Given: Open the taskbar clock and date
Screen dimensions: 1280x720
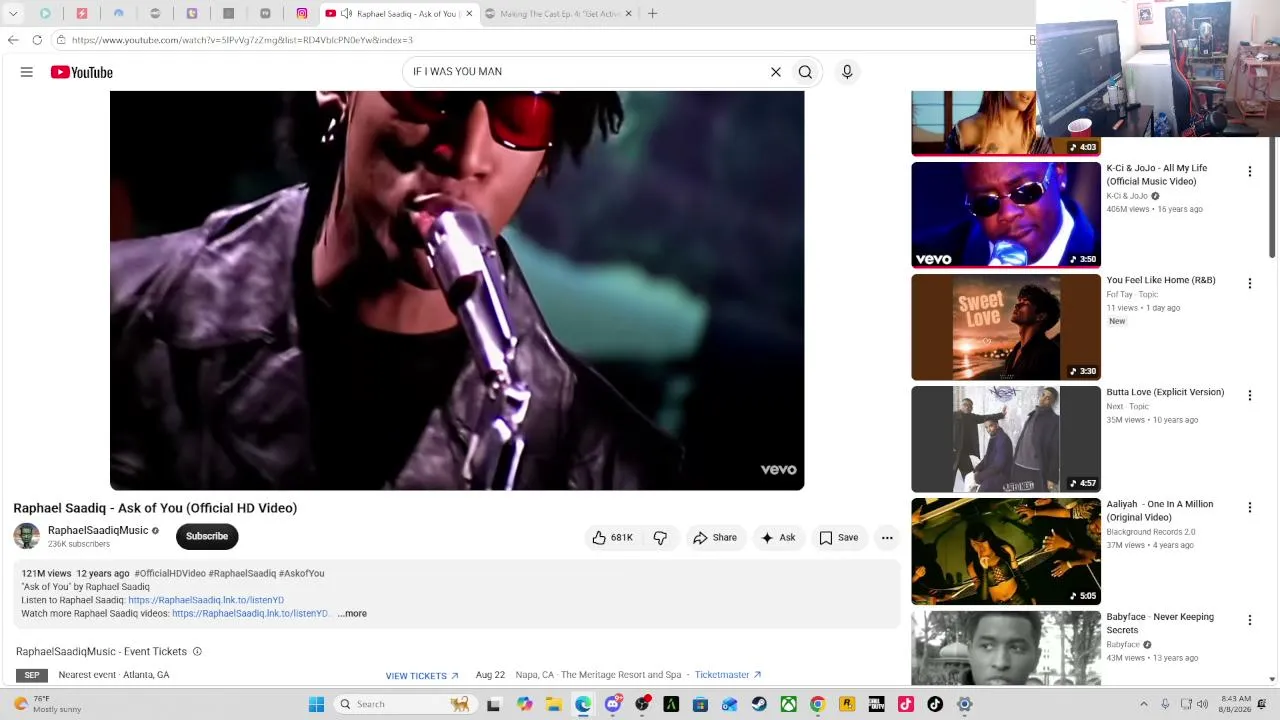Looking at the screenshot, I should pos(1236,704).
